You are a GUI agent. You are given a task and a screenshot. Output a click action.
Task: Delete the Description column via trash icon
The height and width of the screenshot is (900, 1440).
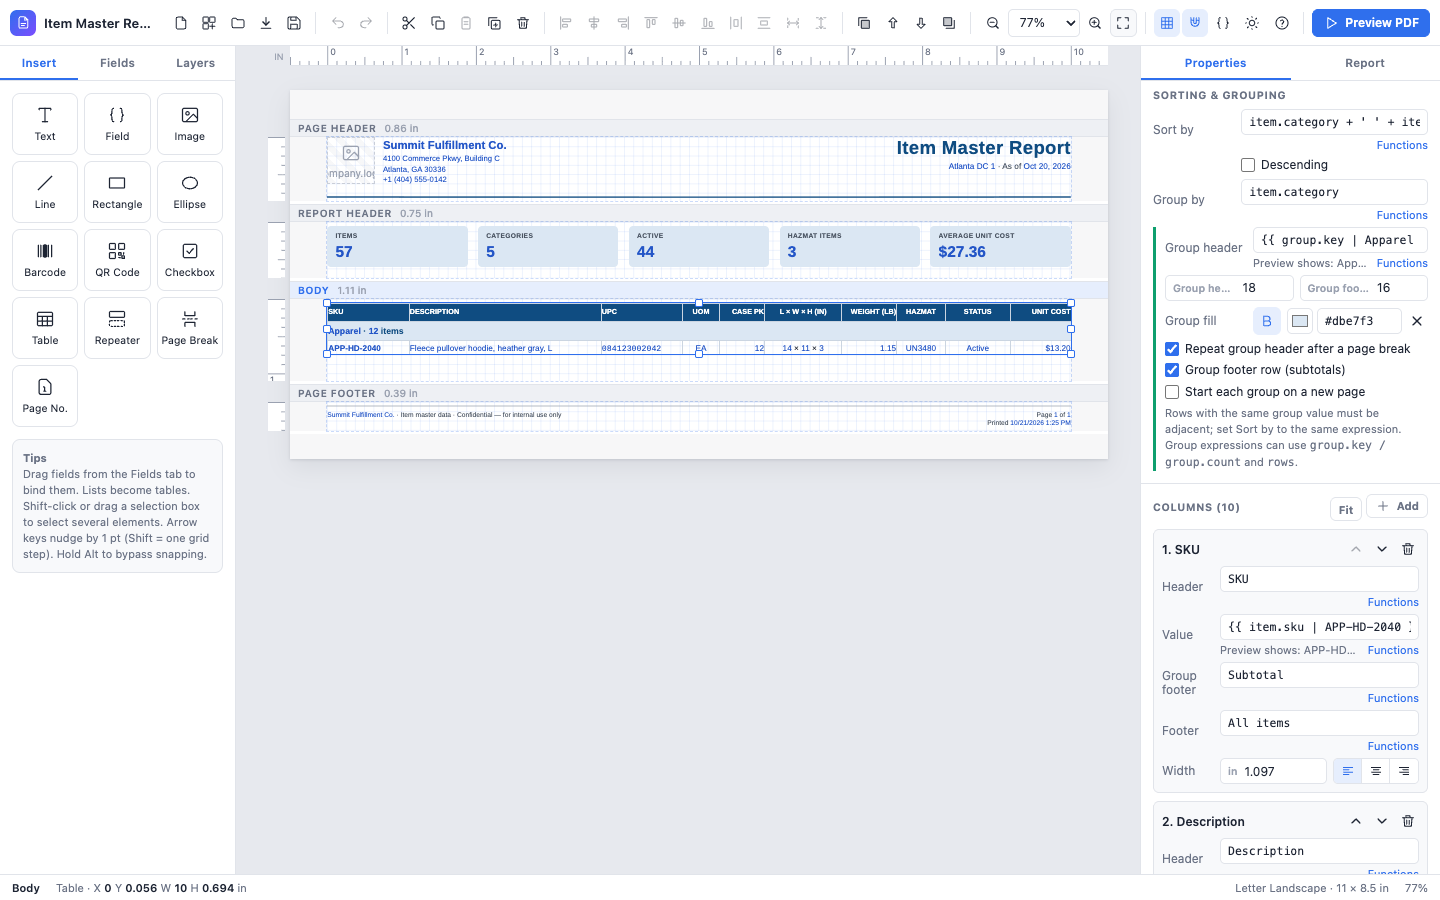click(x=1408, y=821)
